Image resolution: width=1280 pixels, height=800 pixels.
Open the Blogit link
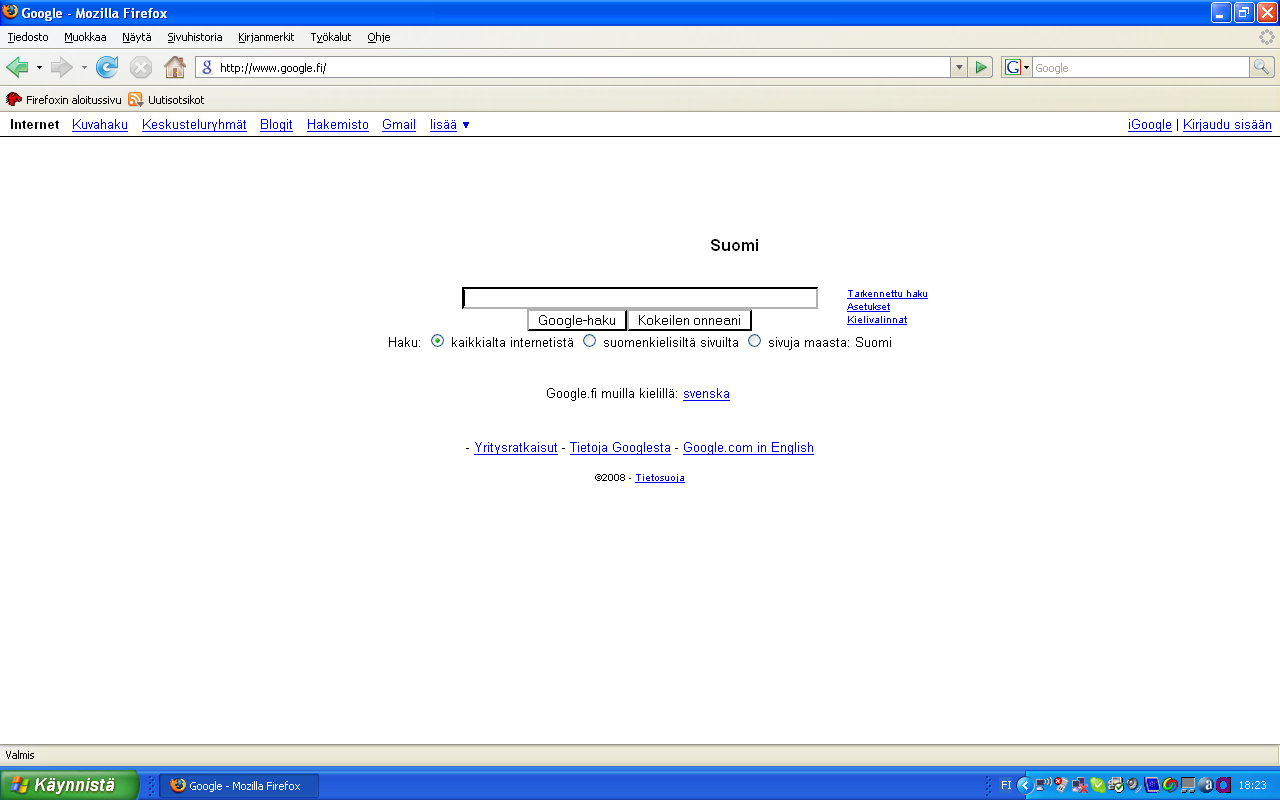coord(276,125)
